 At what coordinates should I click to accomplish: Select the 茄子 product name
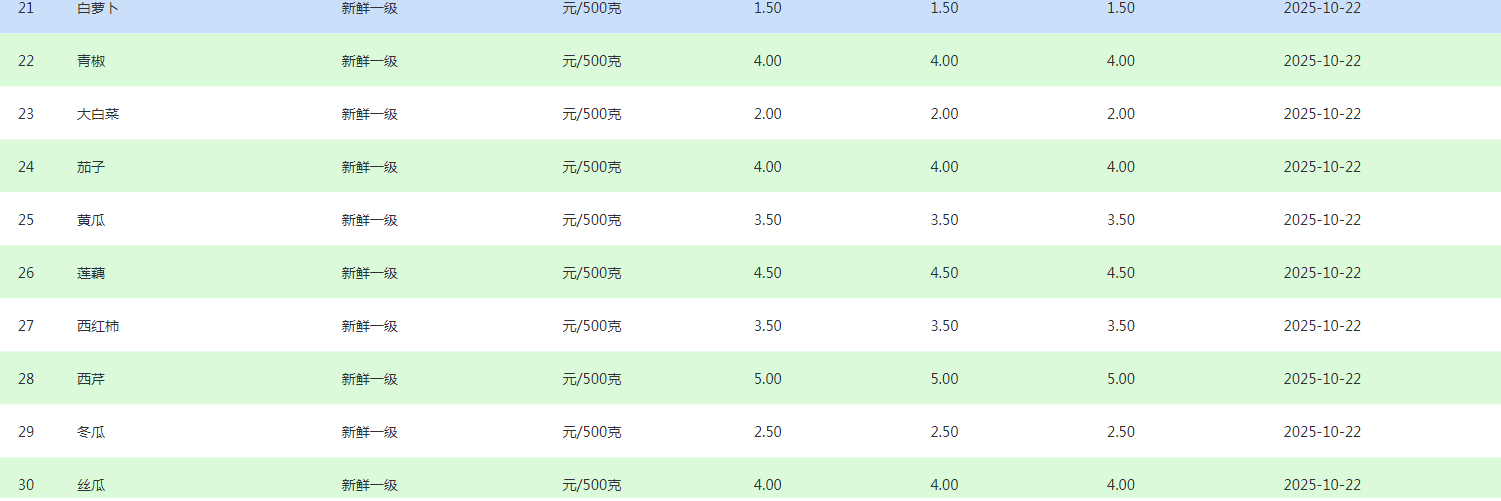[x=91, y=167]
